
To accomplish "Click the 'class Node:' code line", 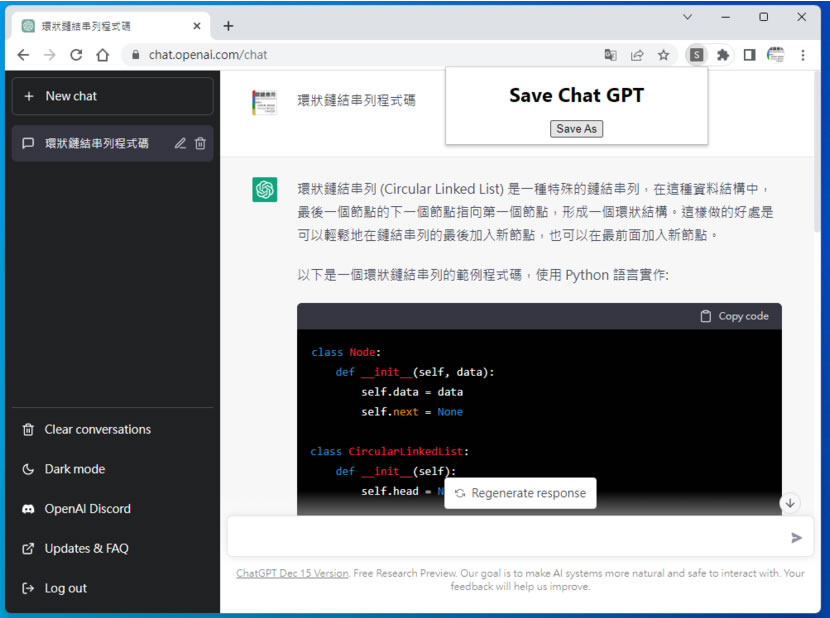I will 346,352.
